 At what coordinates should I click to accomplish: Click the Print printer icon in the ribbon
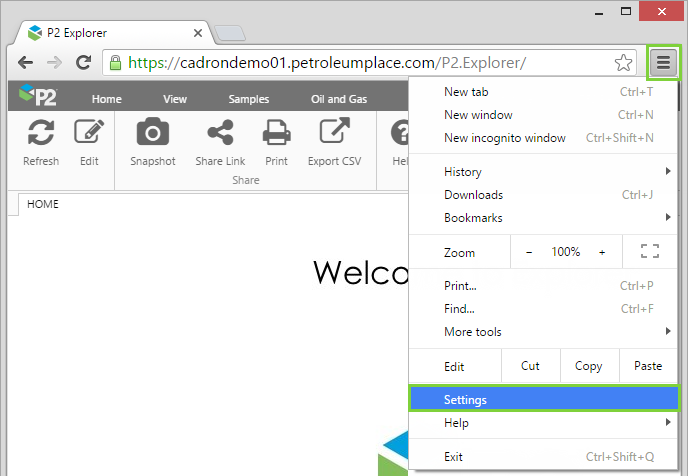pyautogui.click(x=276, y=132)
